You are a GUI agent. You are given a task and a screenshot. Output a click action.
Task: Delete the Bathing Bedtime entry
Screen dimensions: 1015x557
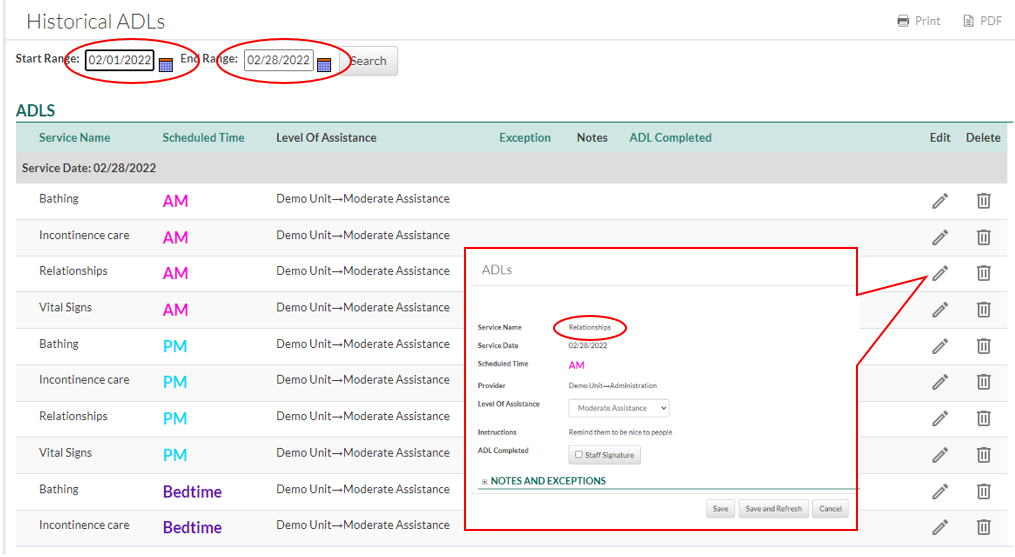983,491
